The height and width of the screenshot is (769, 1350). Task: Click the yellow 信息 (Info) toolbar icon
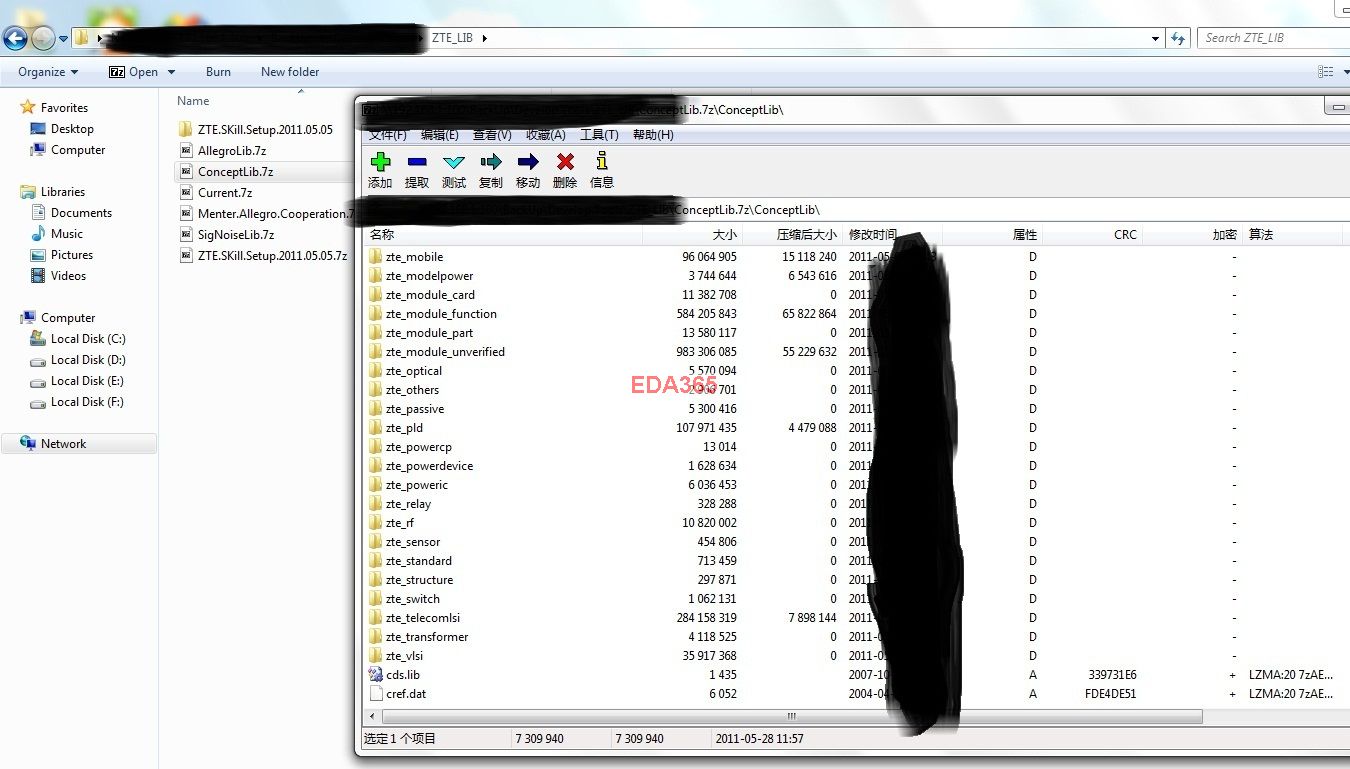pos(602,161)
